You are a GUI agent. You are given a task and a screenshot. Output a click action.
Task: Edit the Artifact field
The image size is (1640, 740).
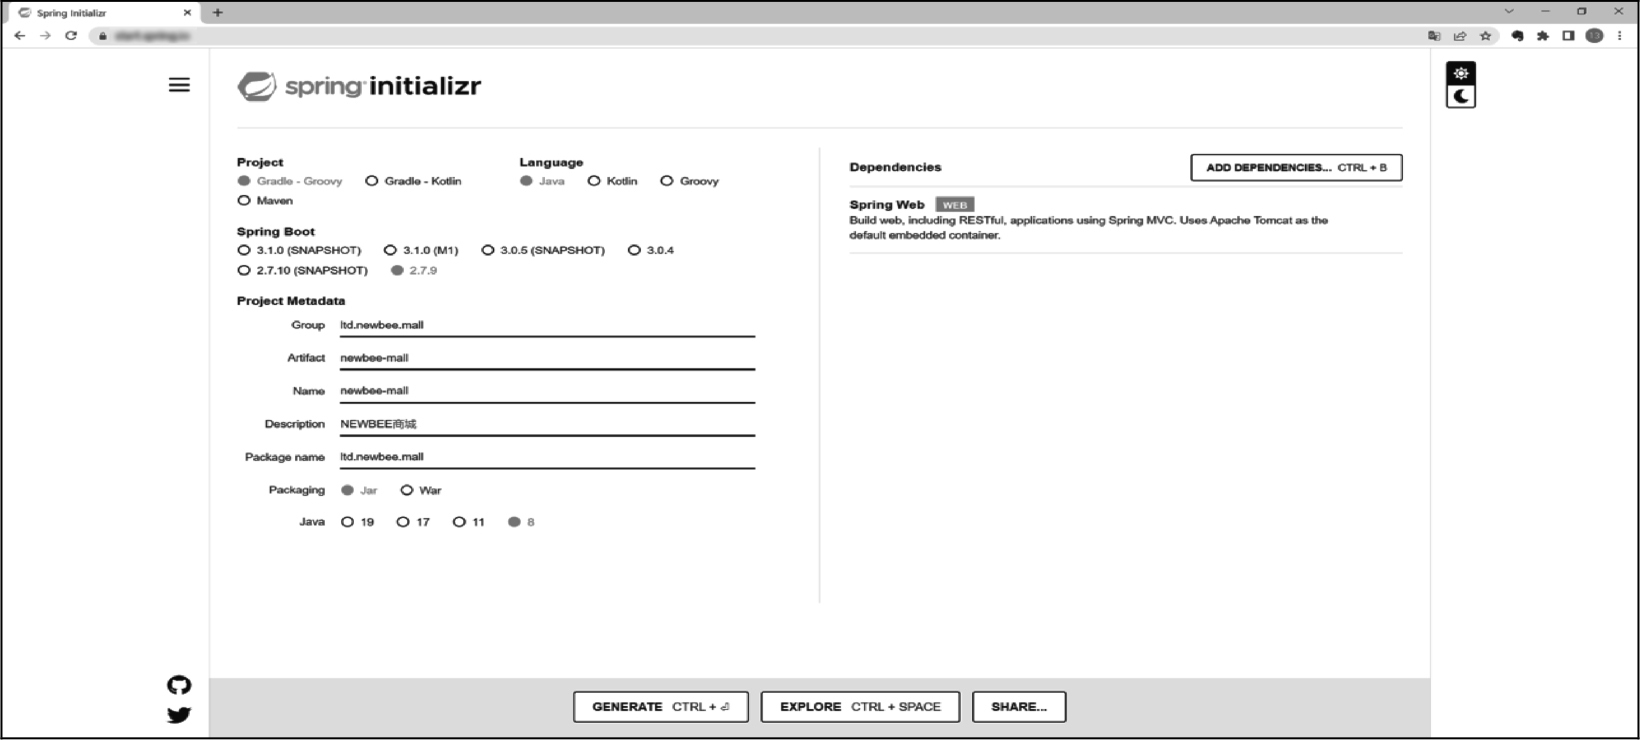[x=547, y=358]
